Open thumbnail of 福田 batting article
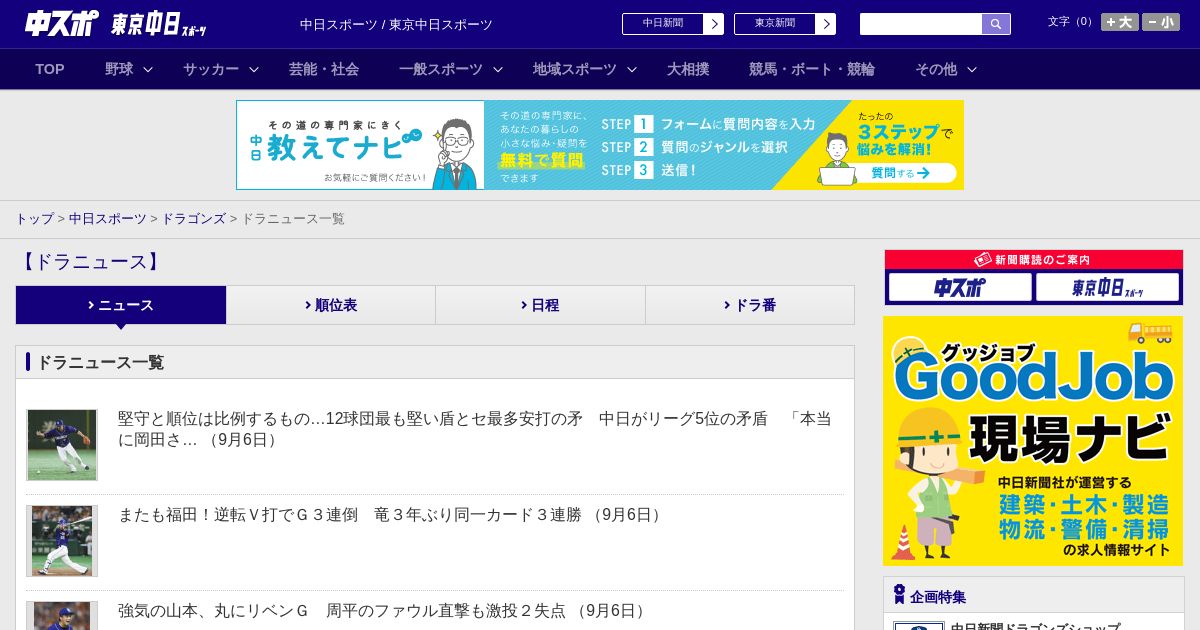This screenshot has height=630, width=1200. (62, 541)
